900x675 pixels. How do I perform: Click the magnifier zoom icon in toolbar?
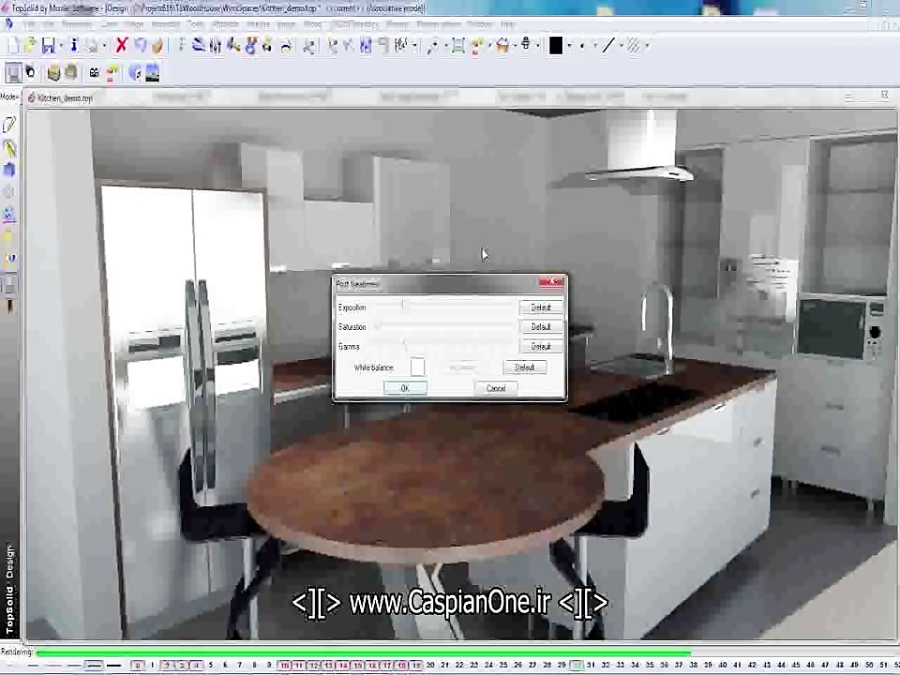coord(433,45)
